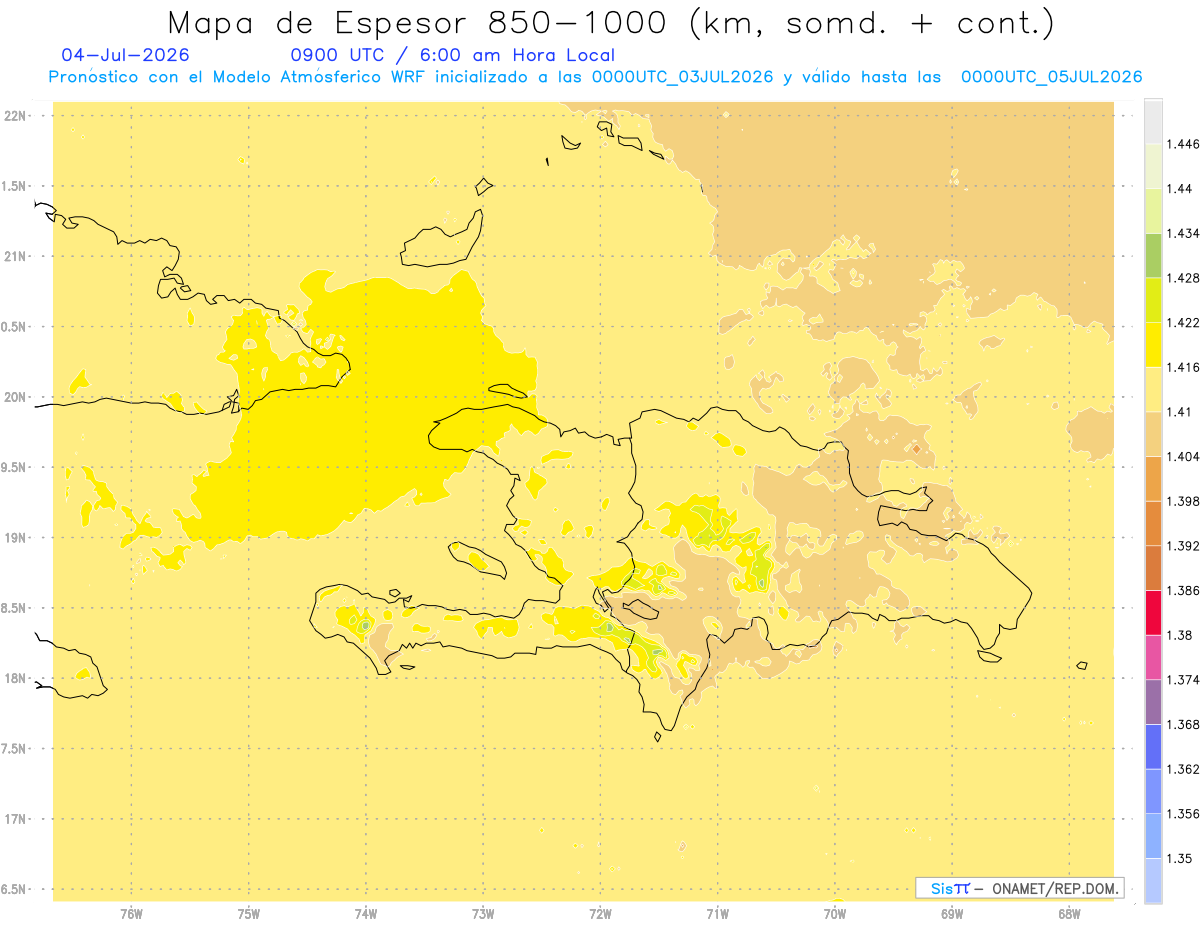Click the "69W" longitude label
Viewport: 1200px width, 927px height.
(952, 913)
